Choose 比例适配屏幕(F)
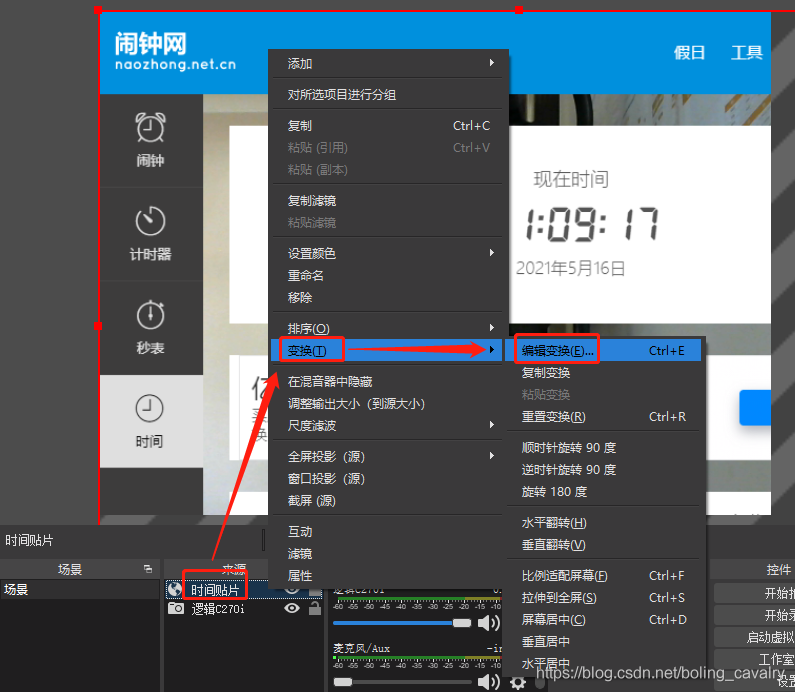 [603, 575]
